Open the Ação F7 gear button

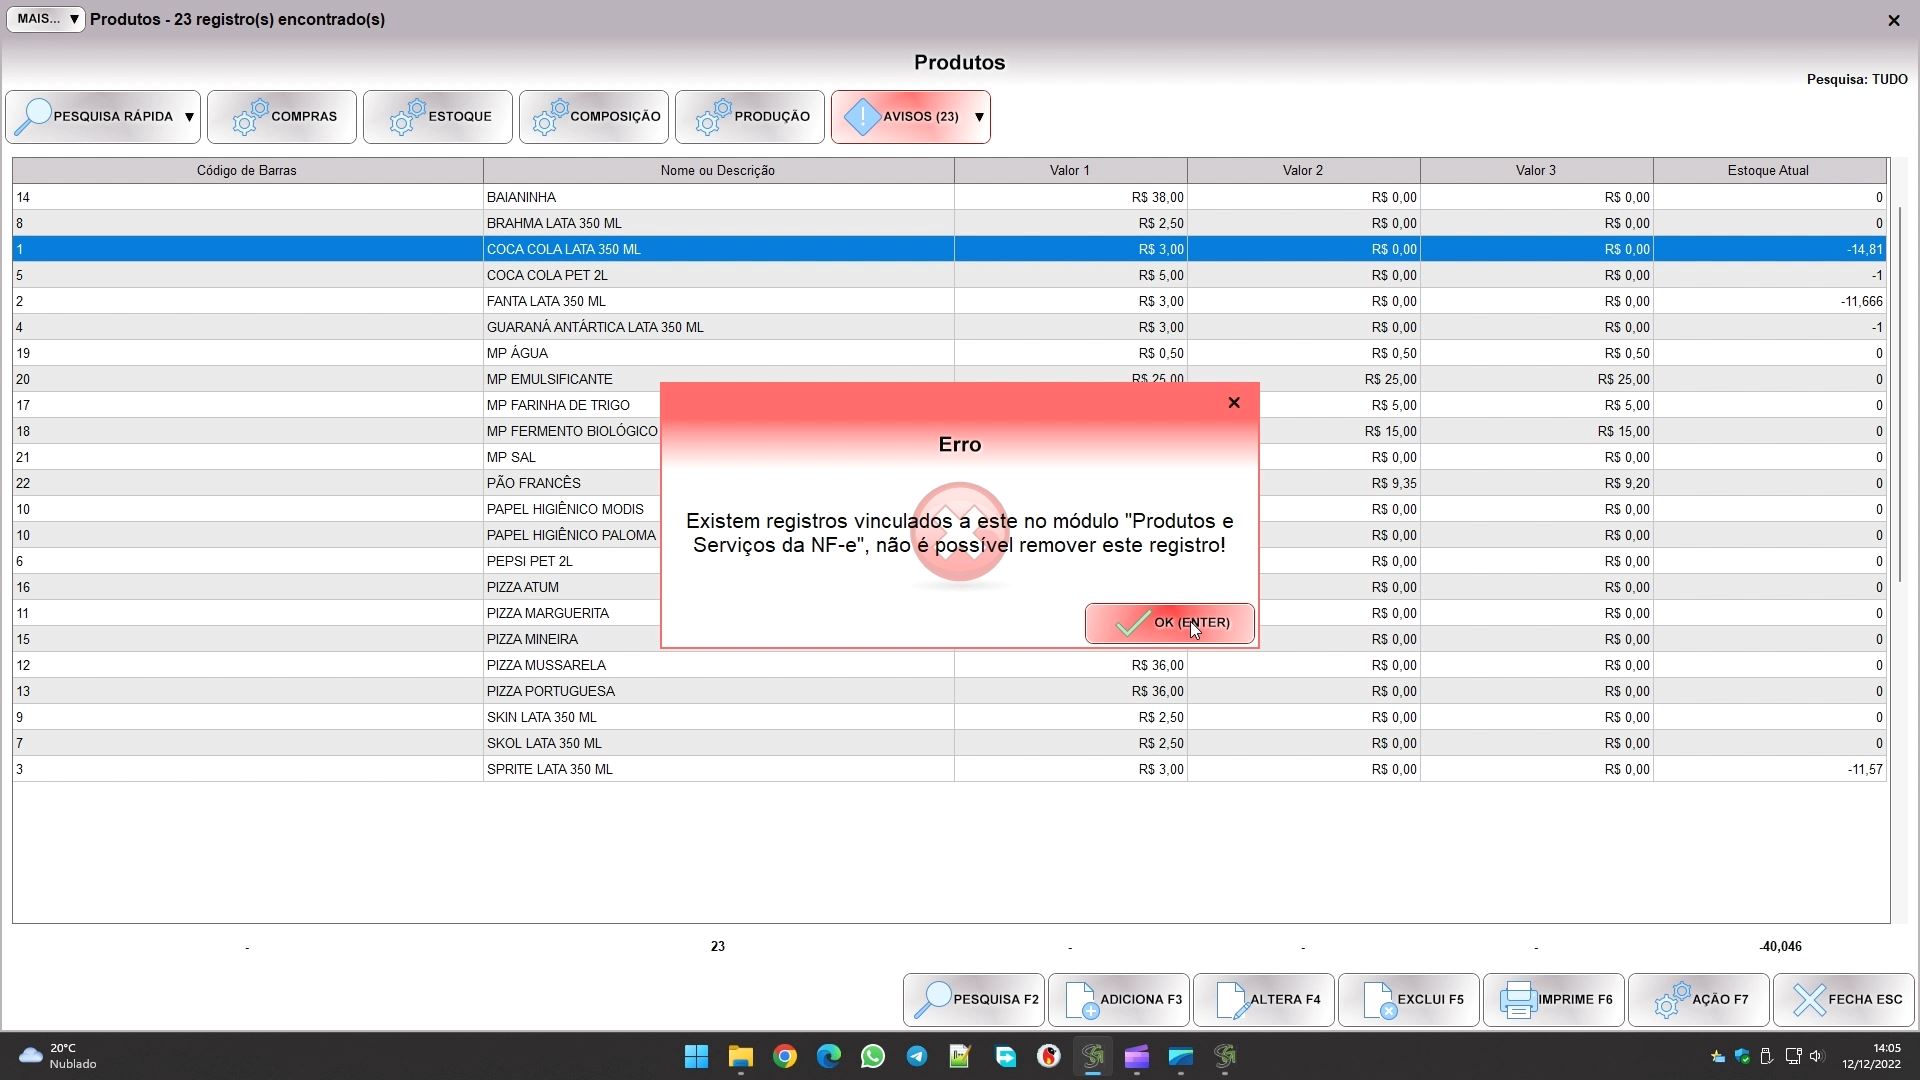1698,999
